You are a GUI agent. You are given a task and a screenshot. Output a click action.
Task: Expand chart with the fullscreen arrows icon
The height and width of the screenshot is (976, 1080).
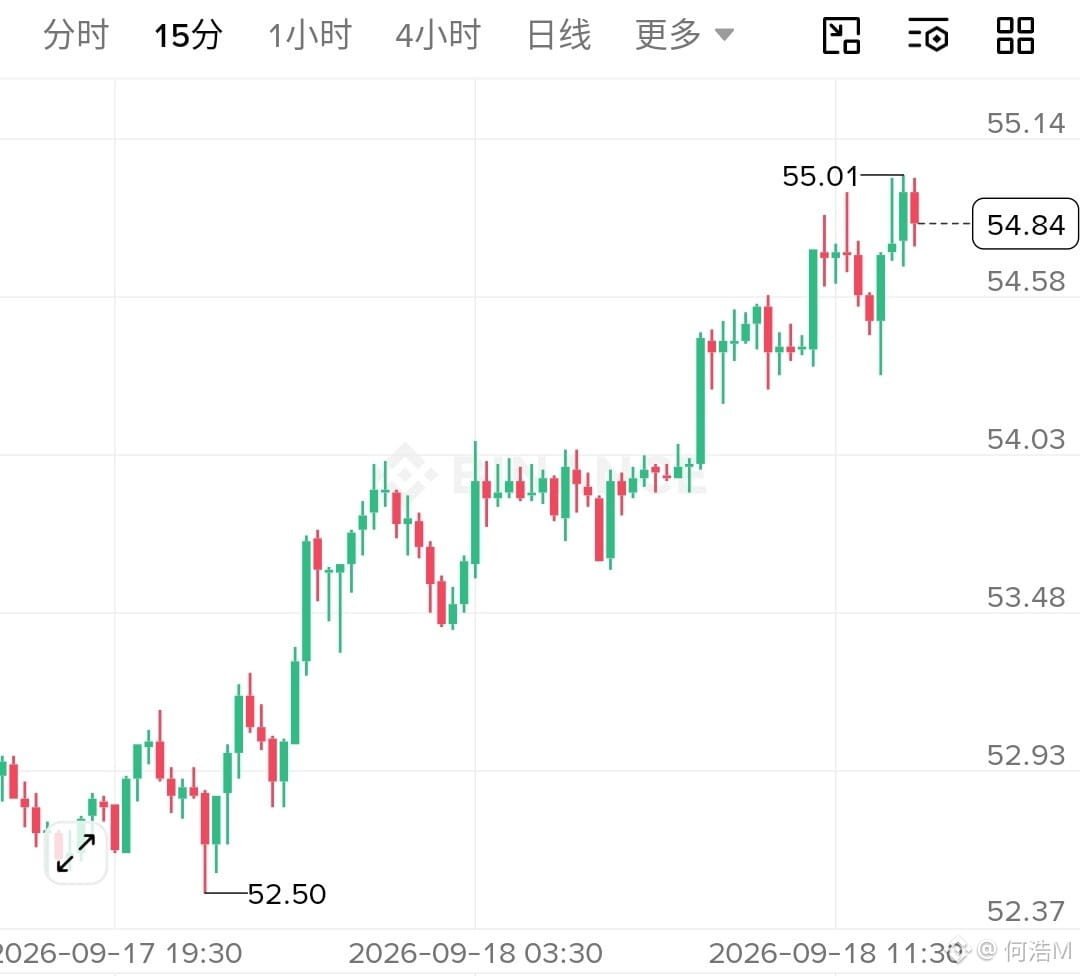click(x=76, y=853)
